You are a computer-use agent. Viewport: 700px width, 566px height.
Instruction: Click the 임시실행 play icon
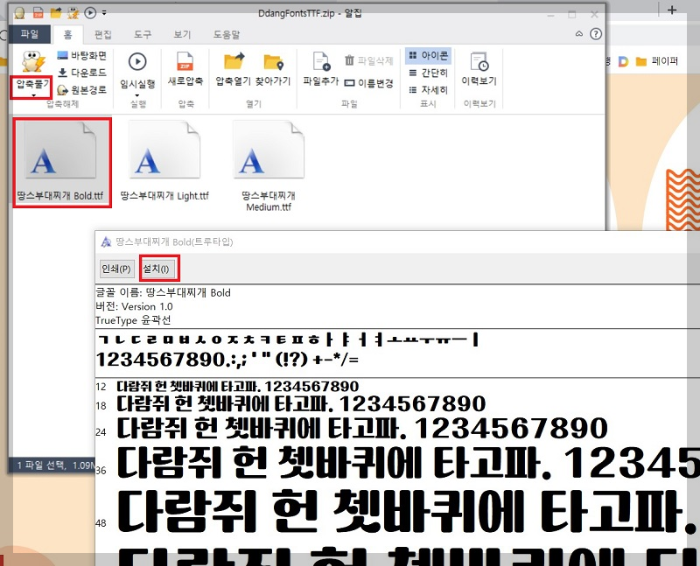tap(138, 61)
